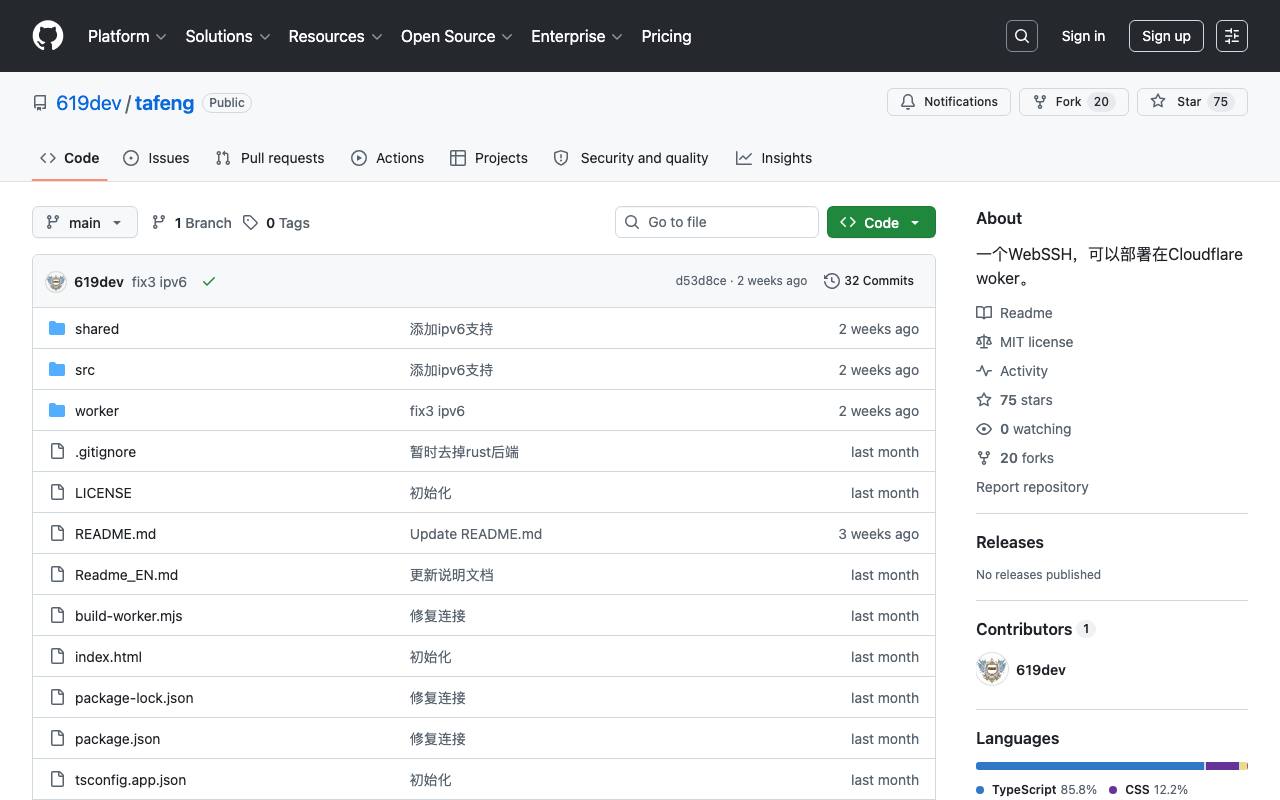Click the GitHub logo icon
This screenshot has height=800, width=1280.
point(48,36)
